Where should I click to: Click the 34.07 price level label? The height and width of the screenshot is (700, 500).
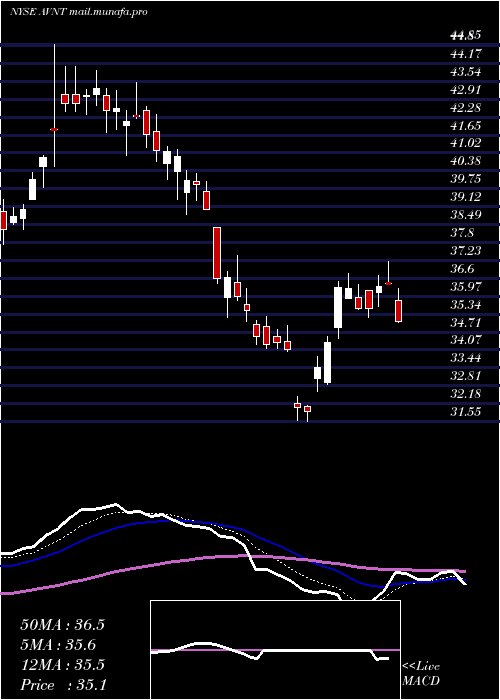click(466, 340)
